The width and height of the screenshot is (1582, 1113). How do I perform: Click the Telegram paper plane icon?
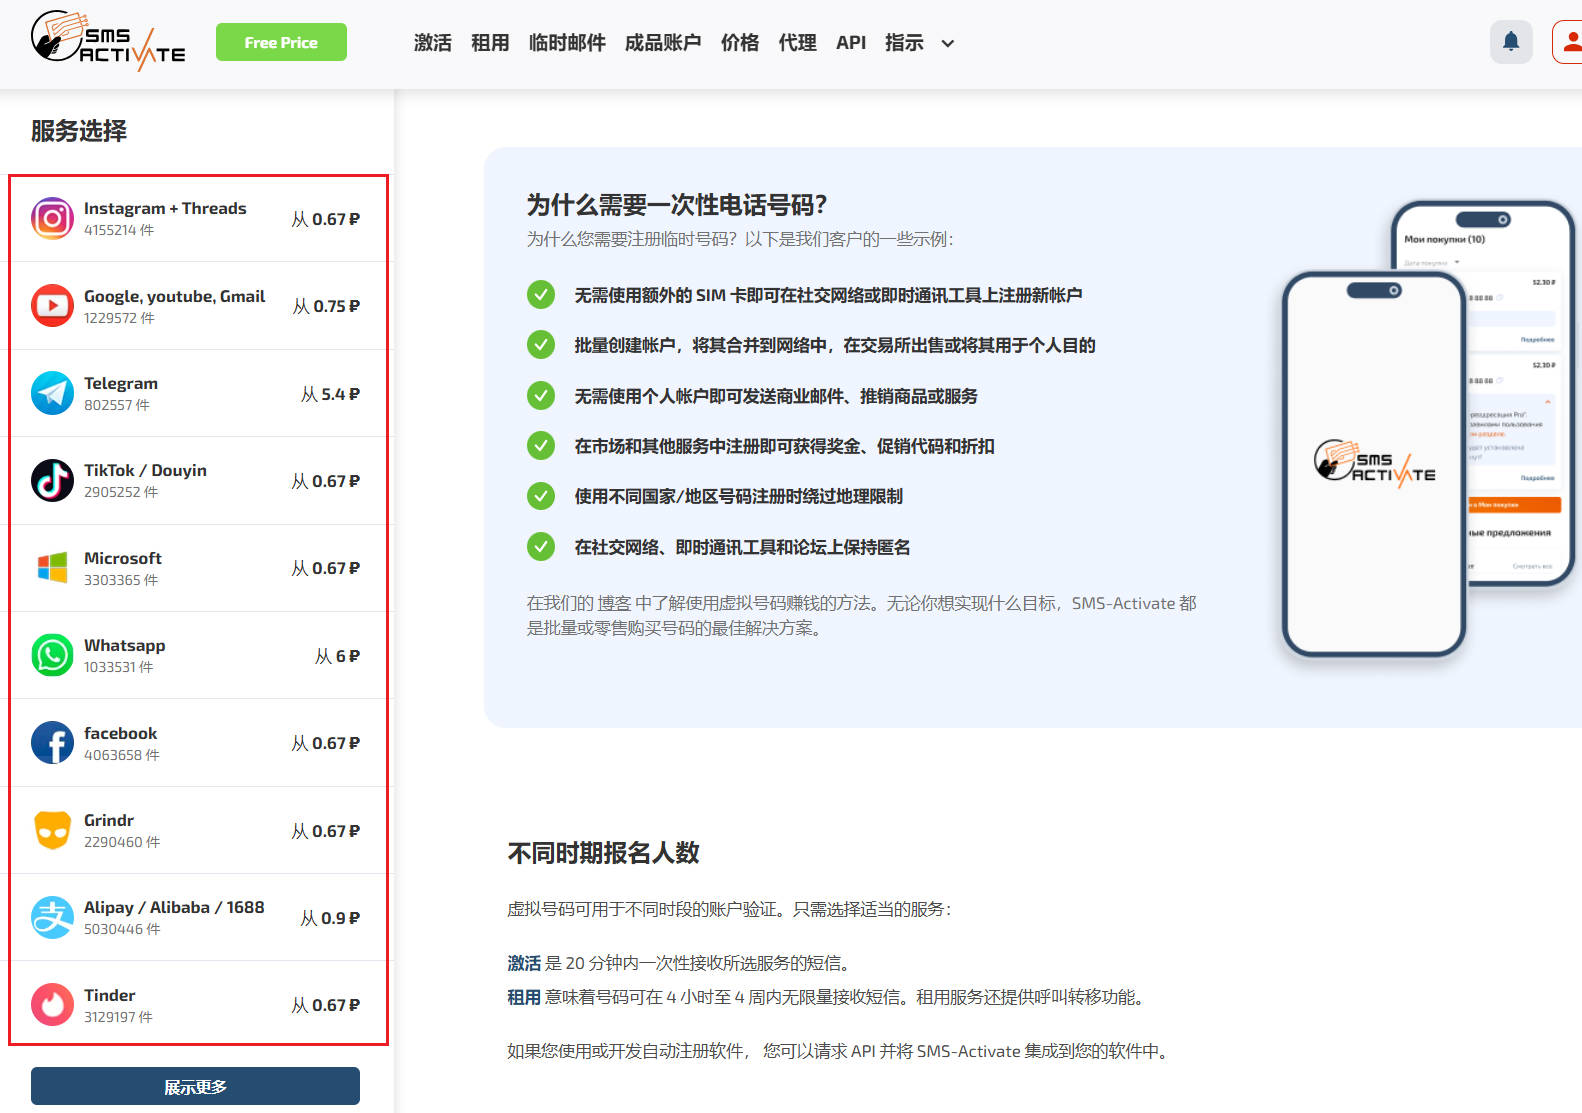[52, 393]
